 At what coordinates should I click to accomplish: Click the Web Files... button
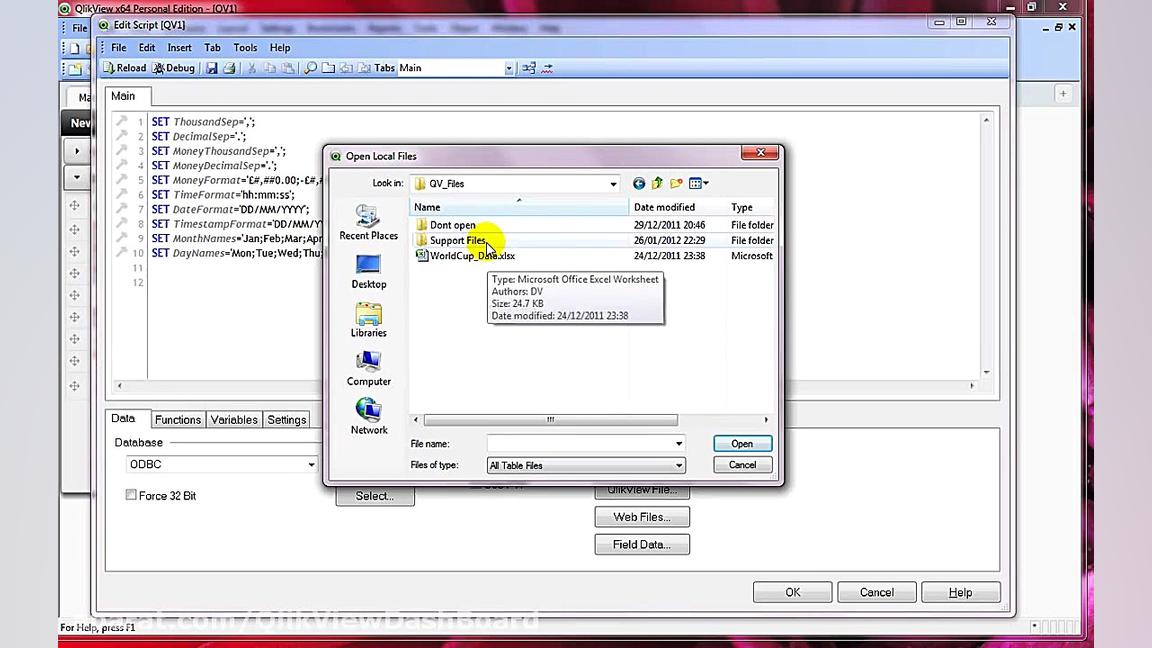tap(642, 516)
